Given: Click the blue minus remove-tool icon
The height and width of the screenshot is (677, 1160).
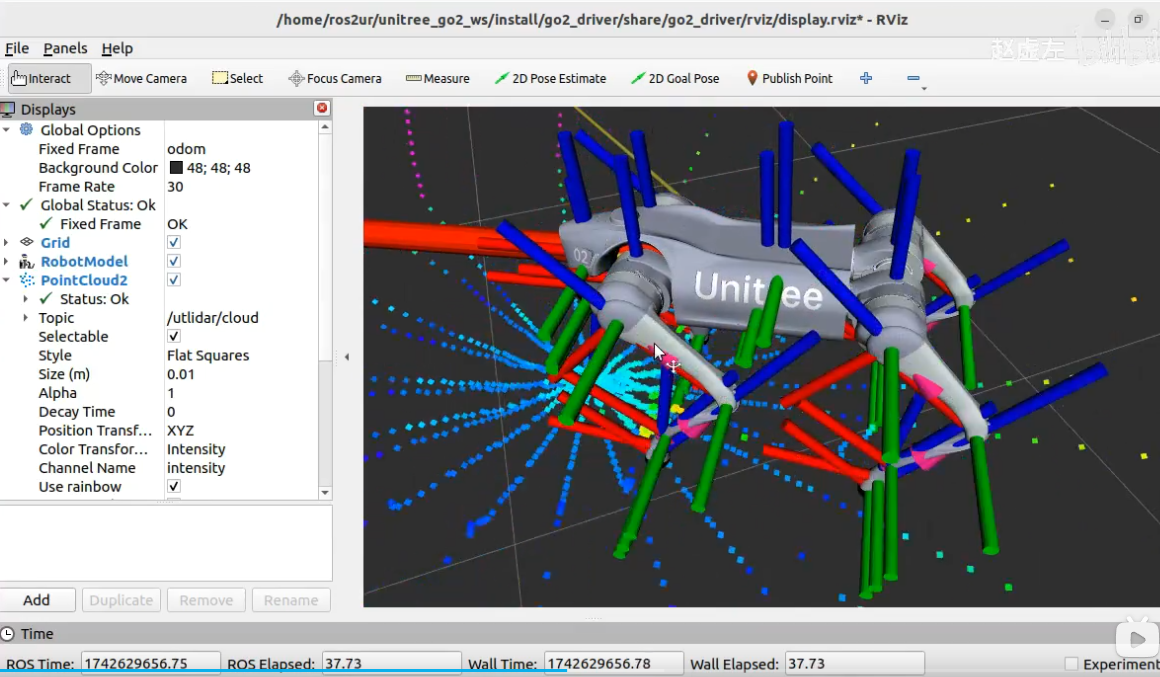Looking at the screenshot, I should coord(913,78).
